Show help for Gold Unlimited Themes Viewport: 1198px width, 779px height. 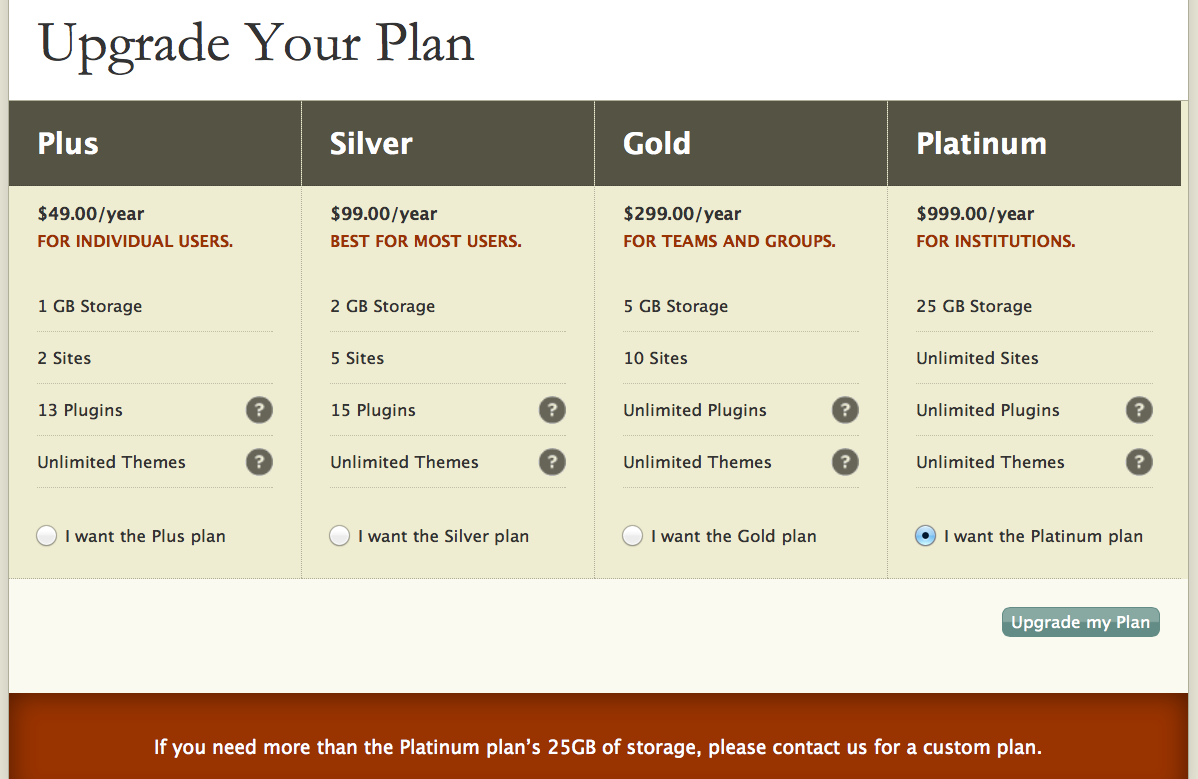tap(845, 462)
